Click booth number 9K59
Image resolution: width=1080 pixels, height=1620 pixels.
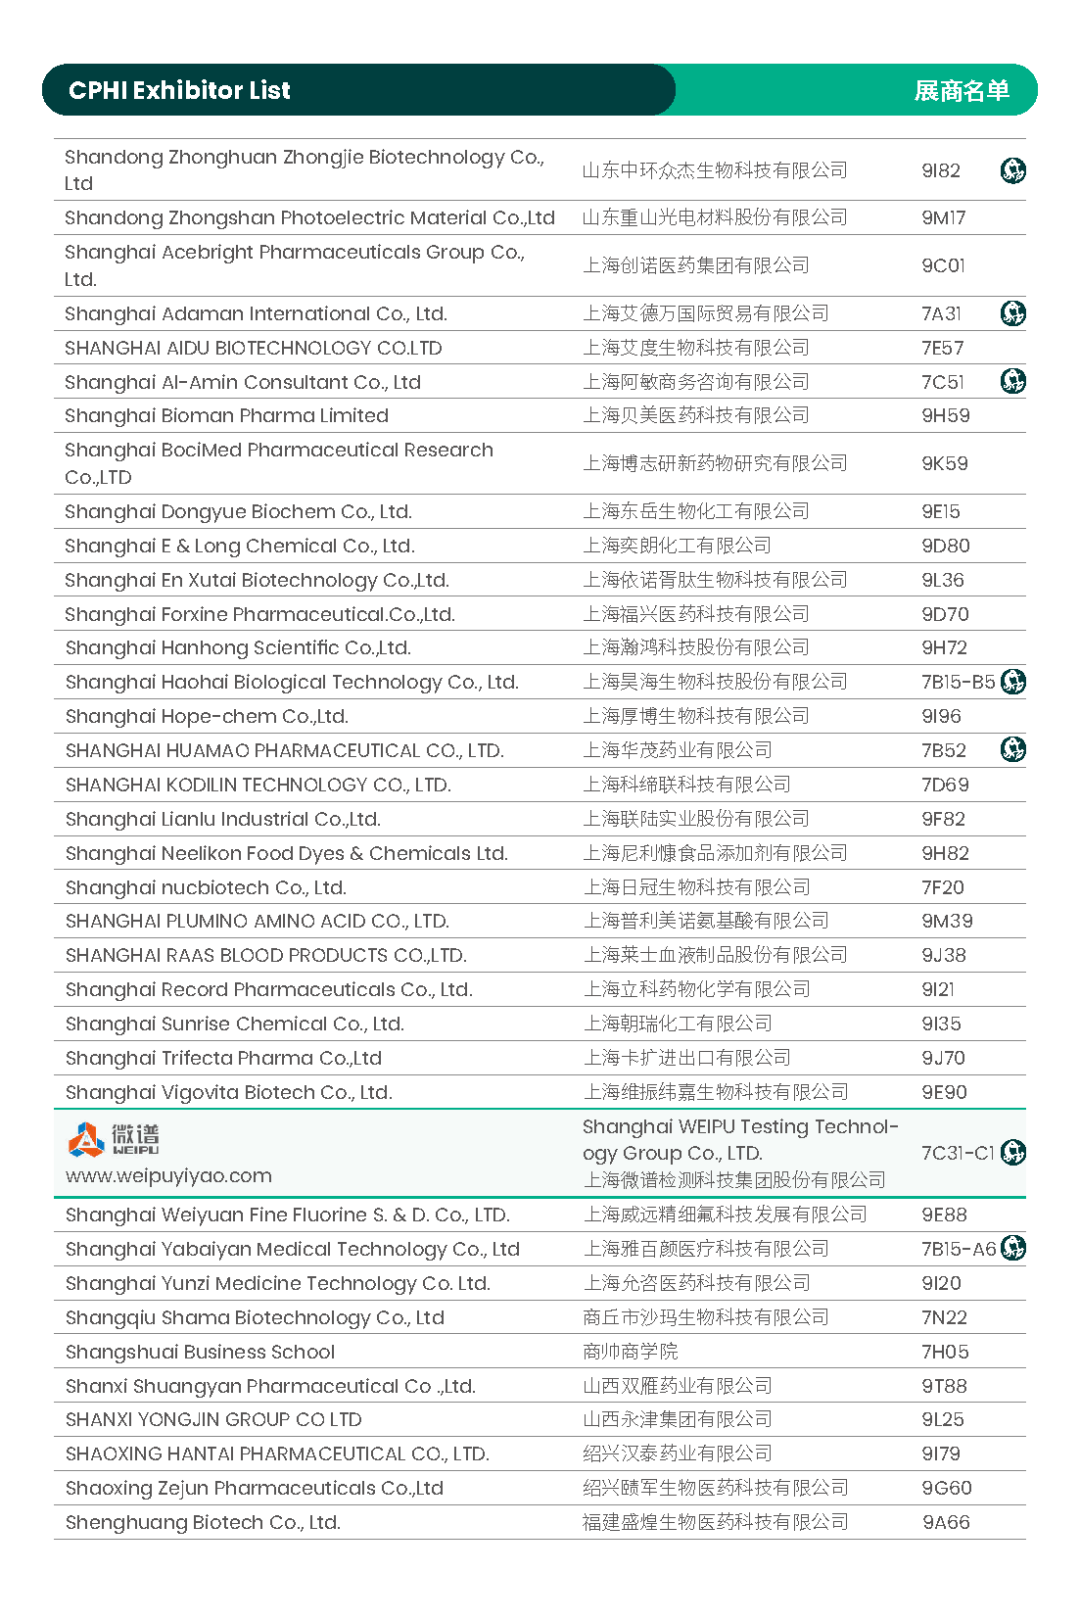click(944, 464)
